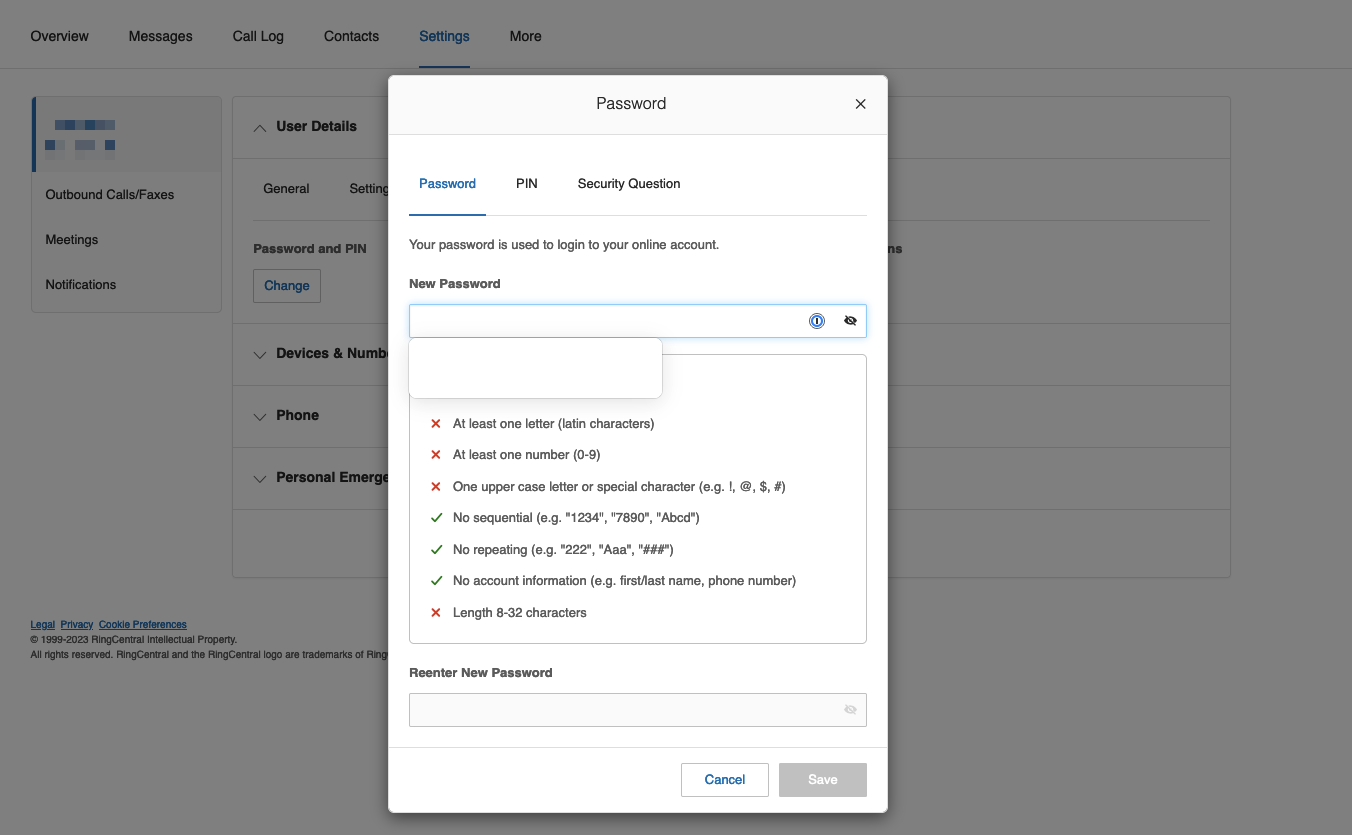The image size is (1352, 835).
Task: Expand the Personal Emergency section chevron
Action: tap(260, 478)
